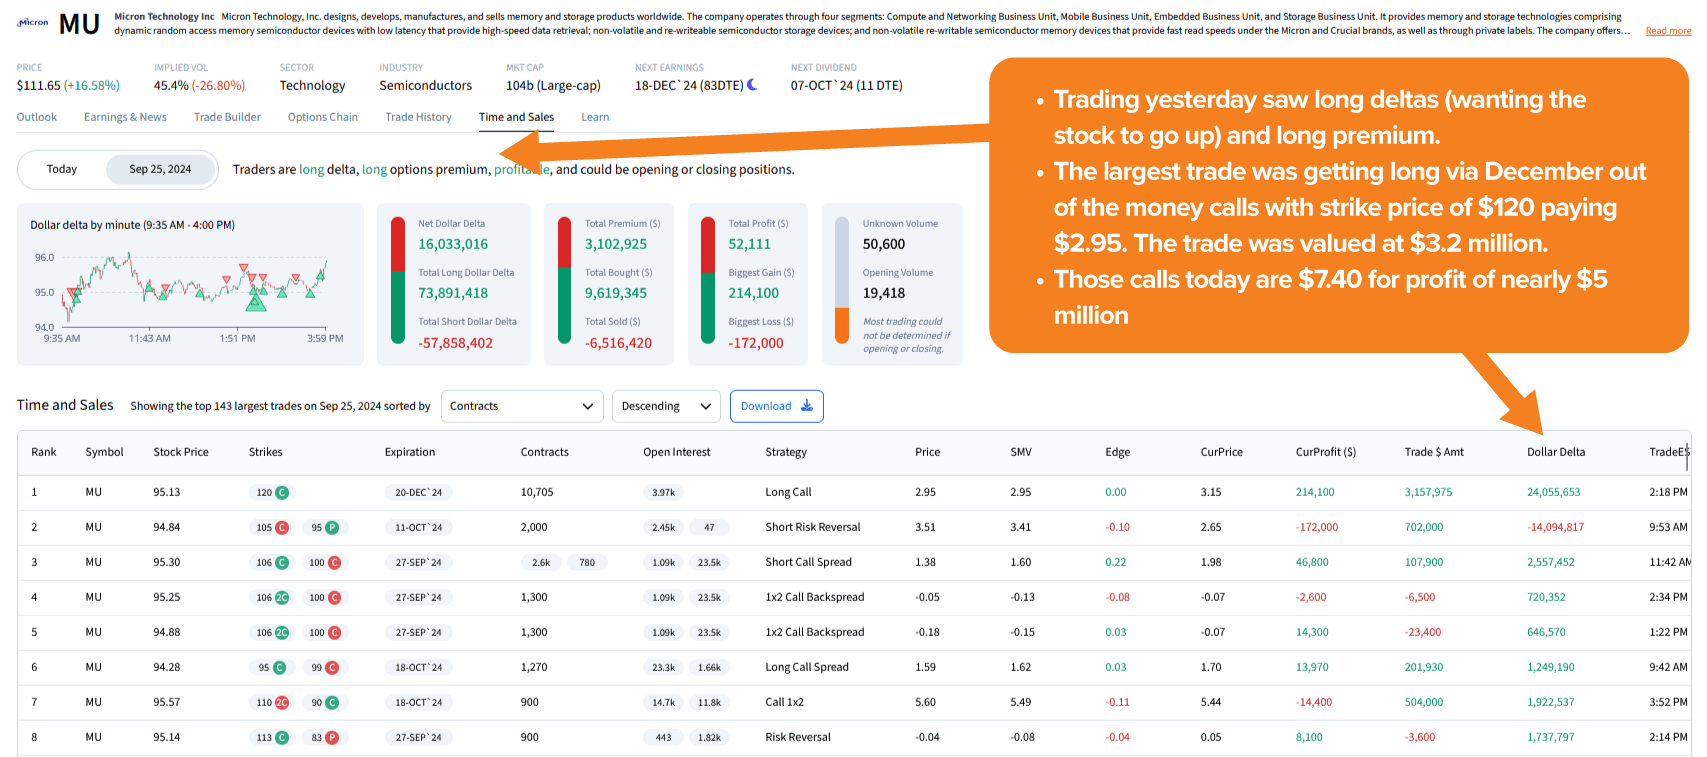
Task: Click the 104b (Large-cap) market cap value
Action: 553,86
